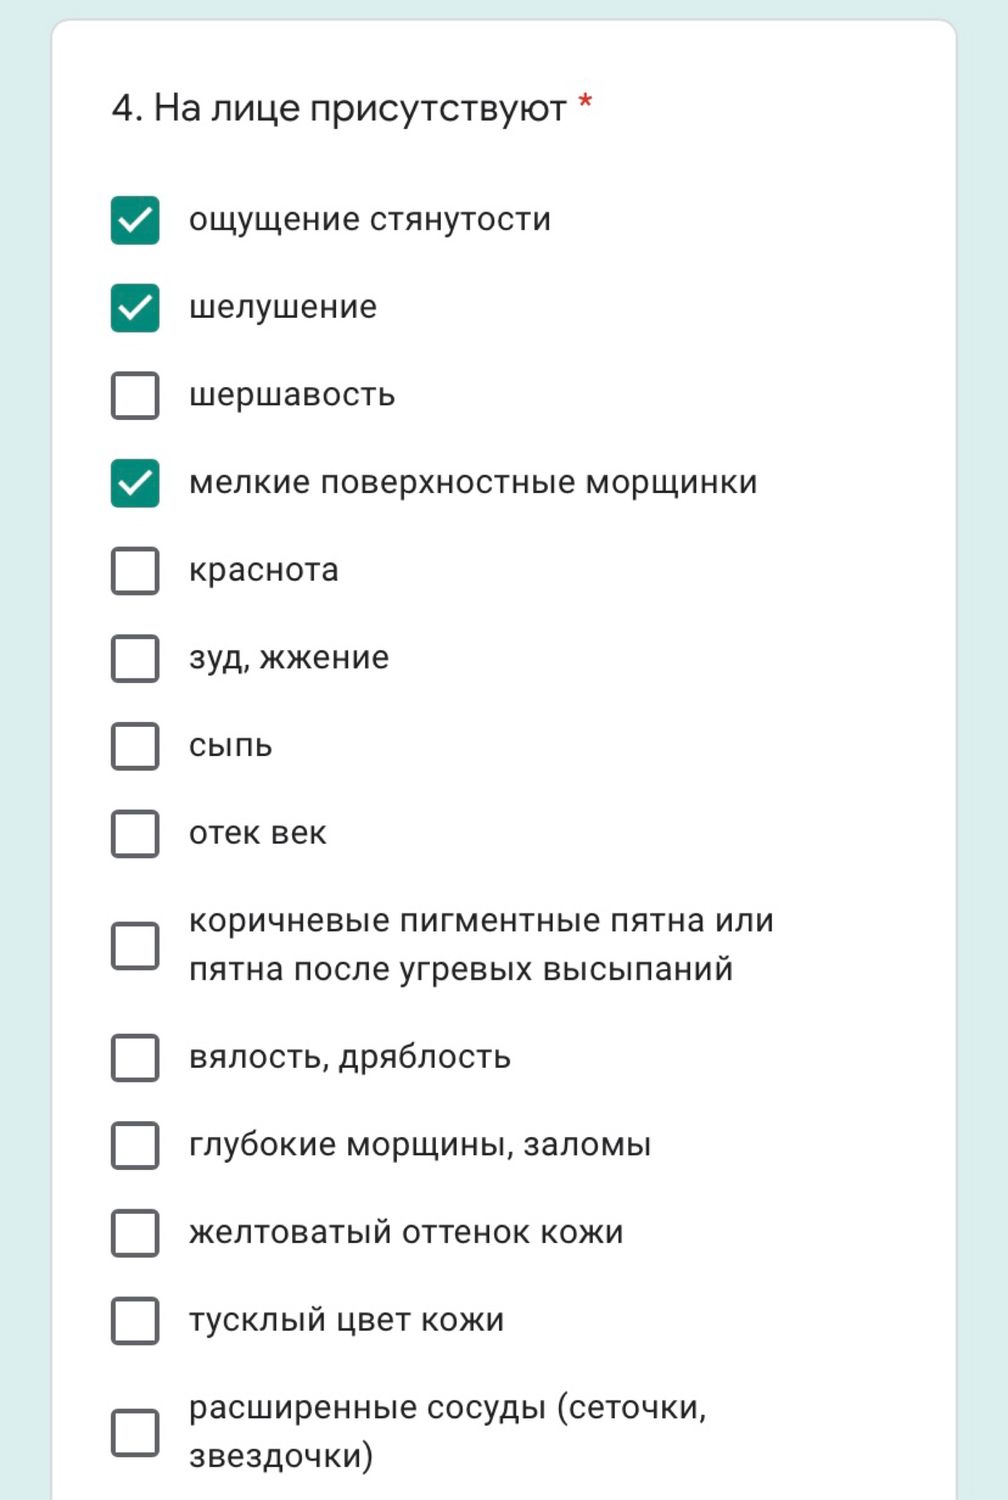Check the 'шершавость' option
The image size is (1008, 1500).
pyautogui.click(x=135, y=395)
